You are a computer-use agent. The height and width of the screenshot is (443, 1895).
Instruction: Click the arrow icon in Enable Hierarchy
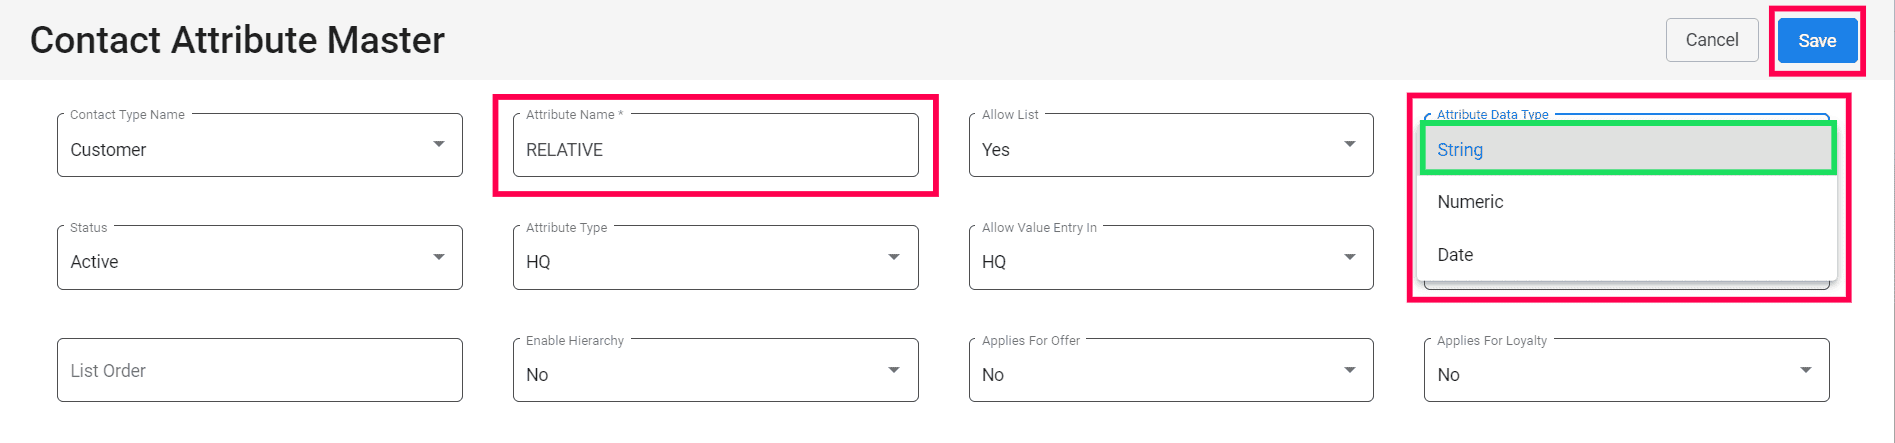[894, 370]
